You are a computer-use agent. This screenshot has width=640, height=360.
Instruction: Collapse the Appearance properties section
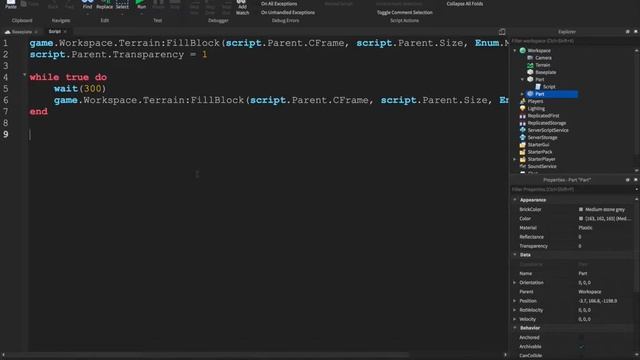click(515, 200)
